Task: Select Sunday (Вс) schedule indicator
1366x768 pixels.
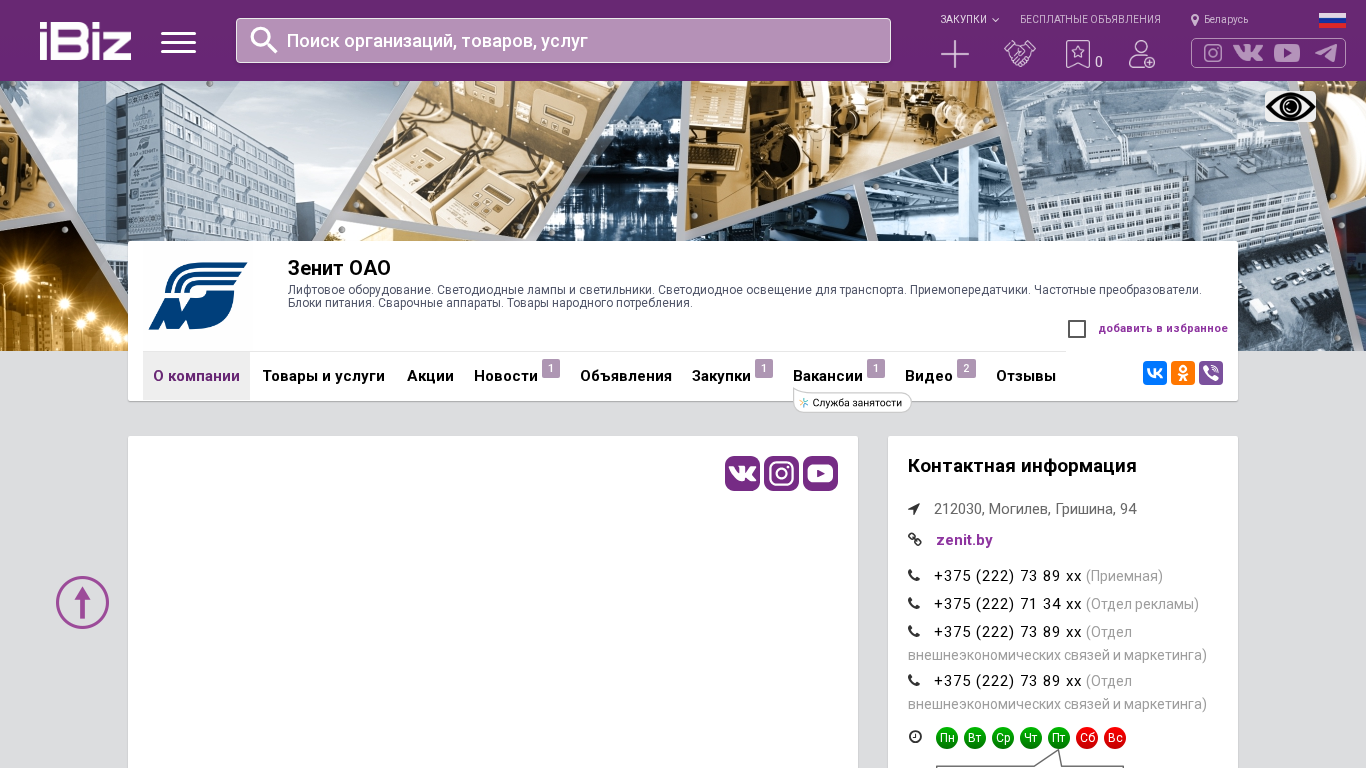Action: click(1115, 738)
